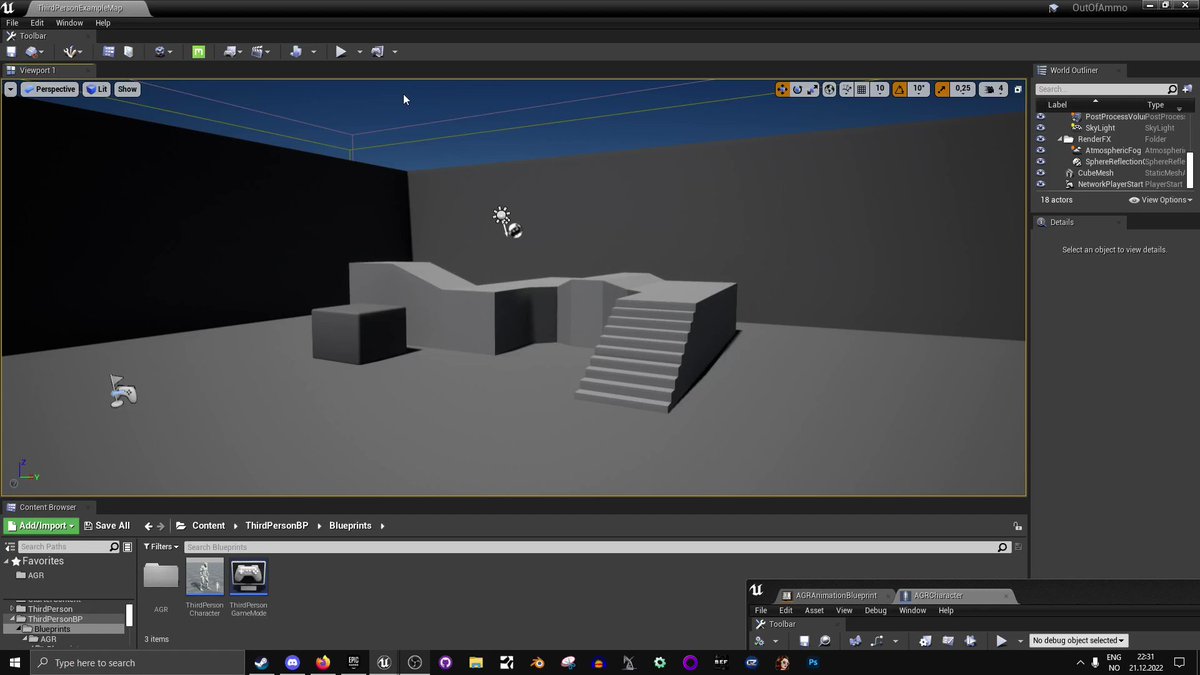
Task: Toggle world versus local transform coordinates
Action: tap(828, 89)
